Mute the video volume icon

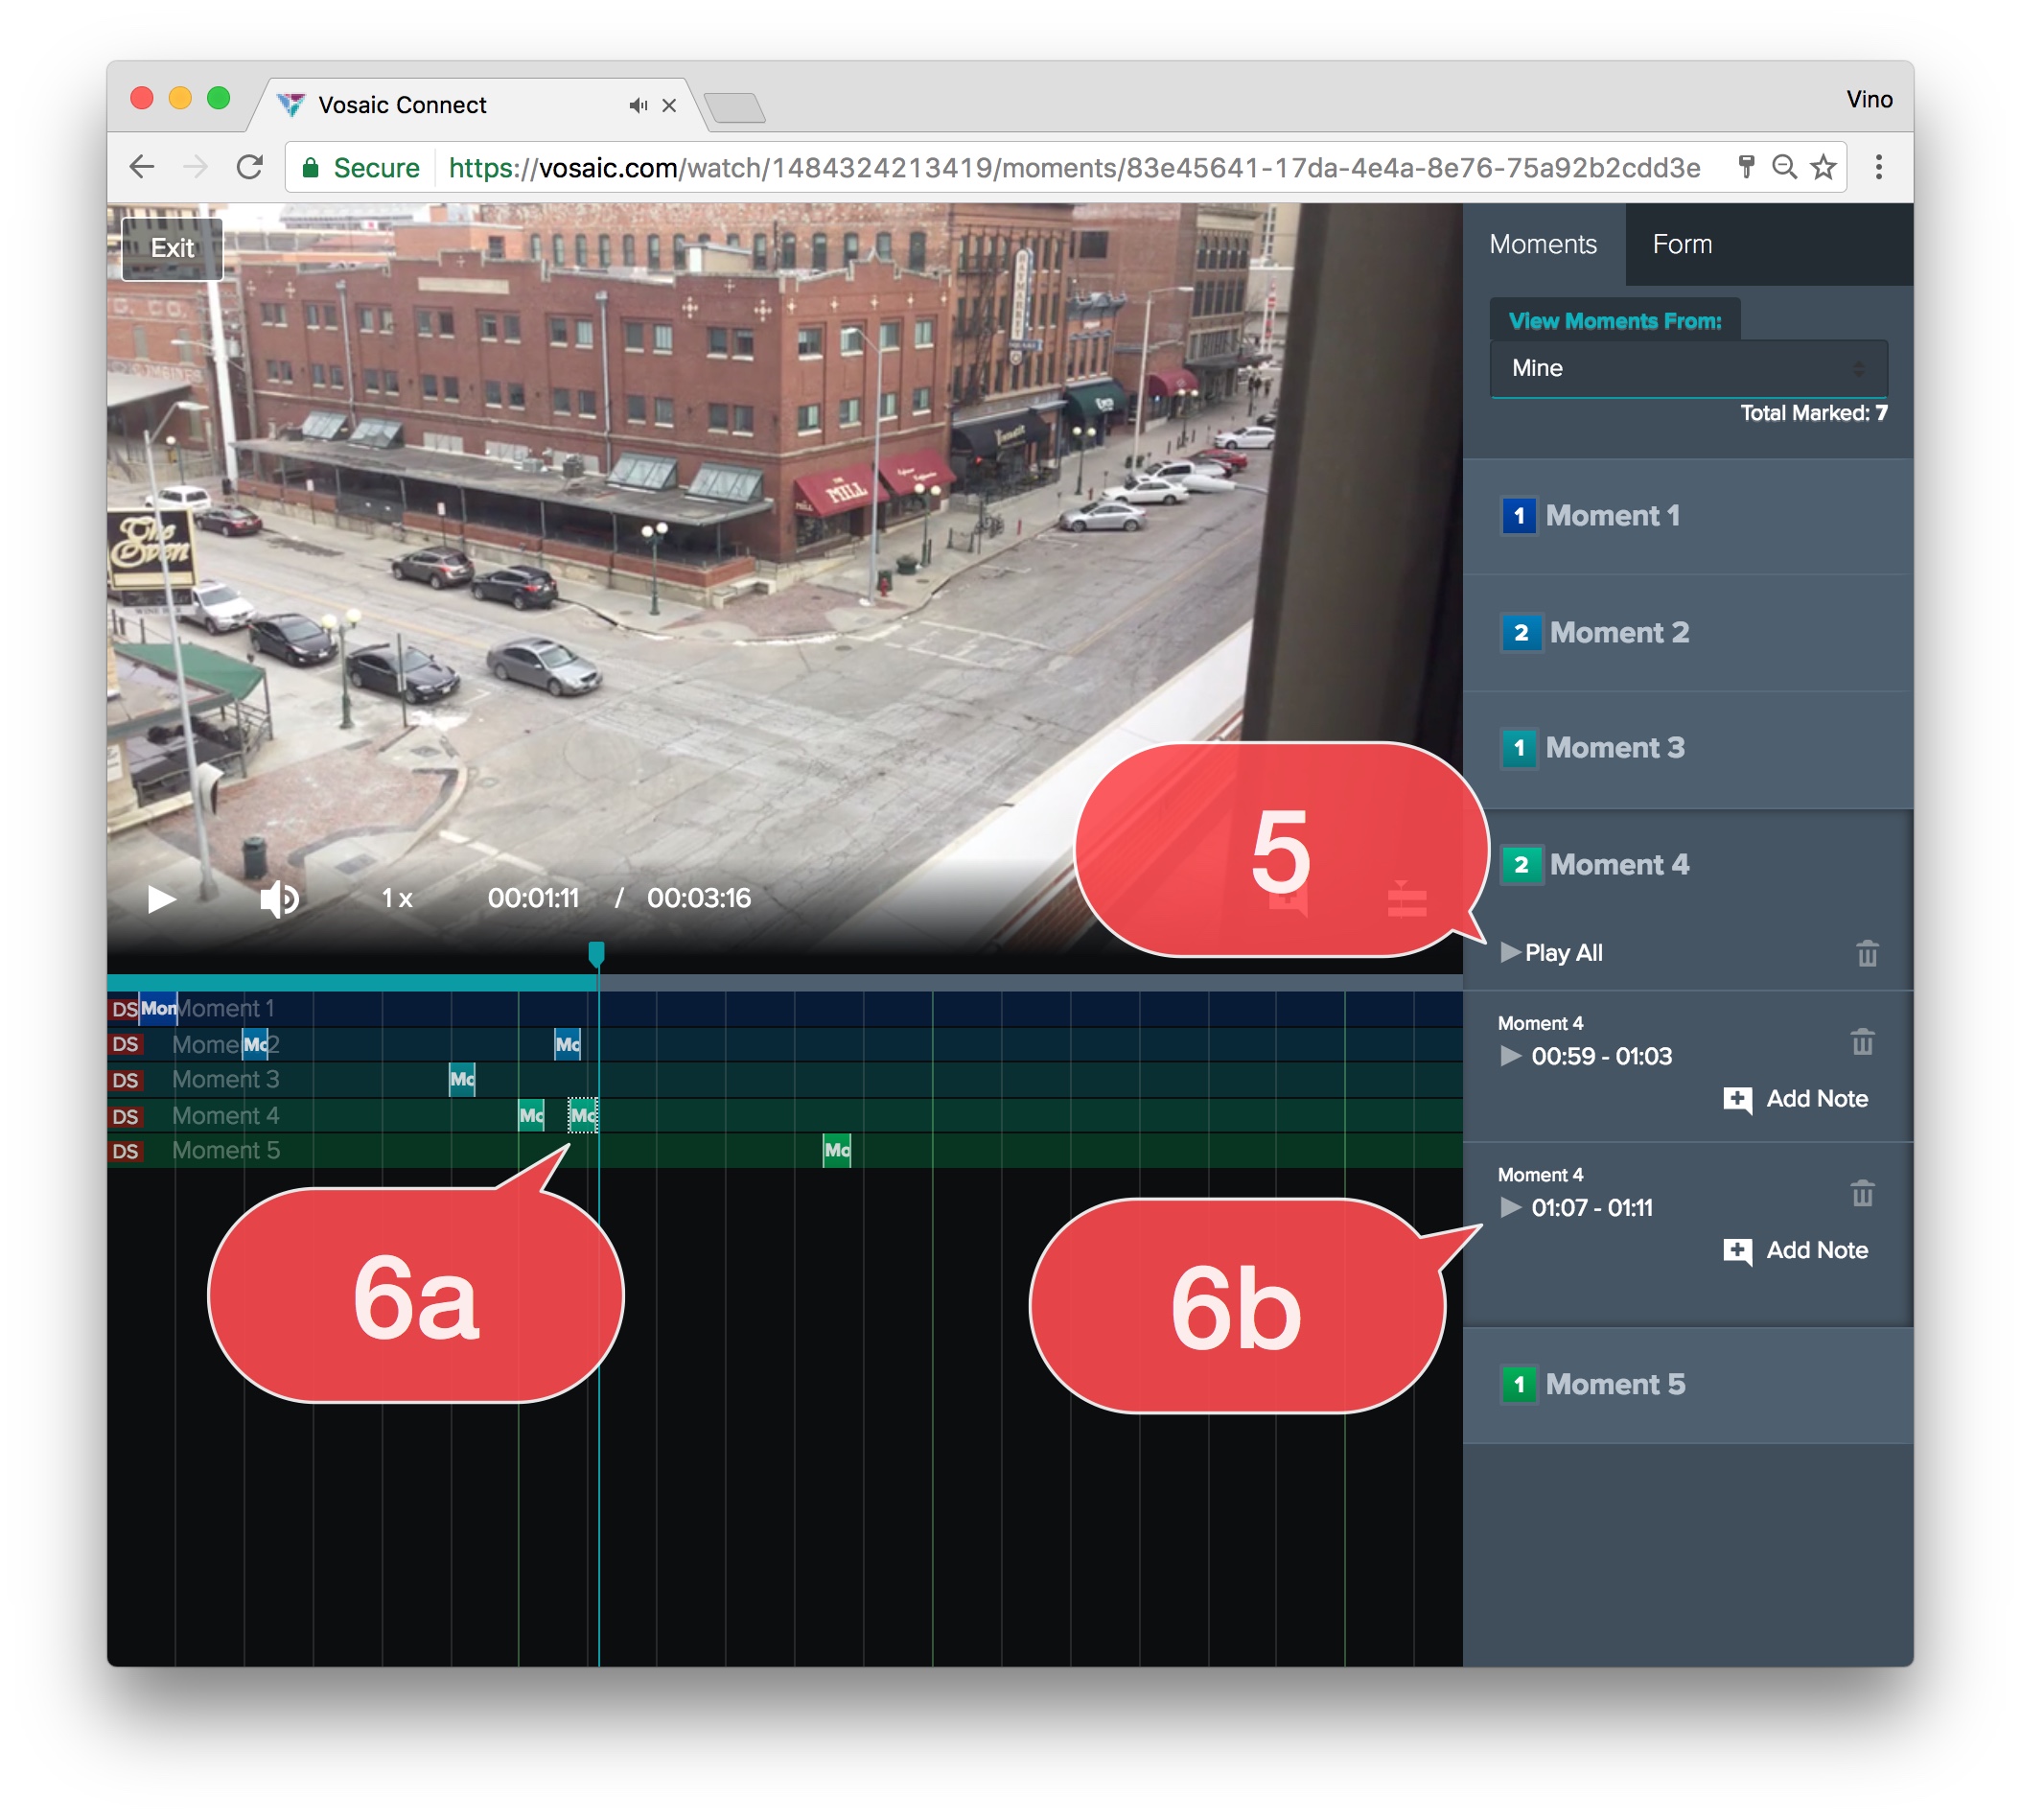(x=278, y=898)
